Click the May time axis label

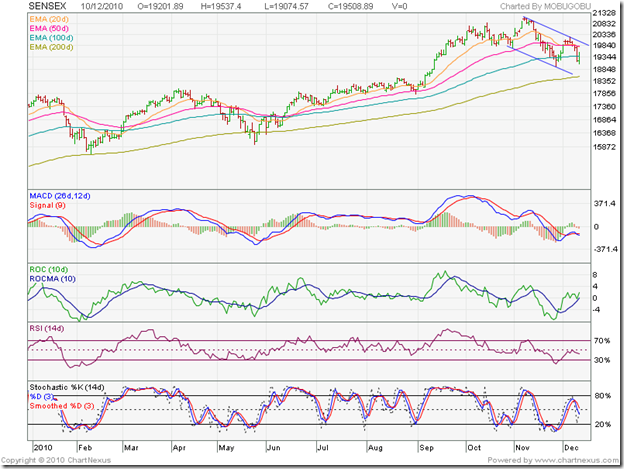(x=226, y=448)
